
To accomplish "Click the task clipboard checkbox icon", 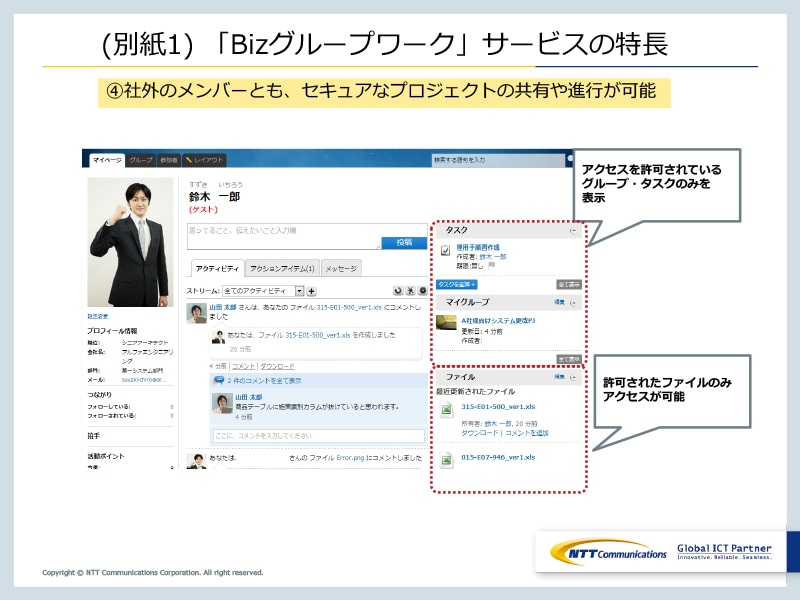I will coord(445,251).
